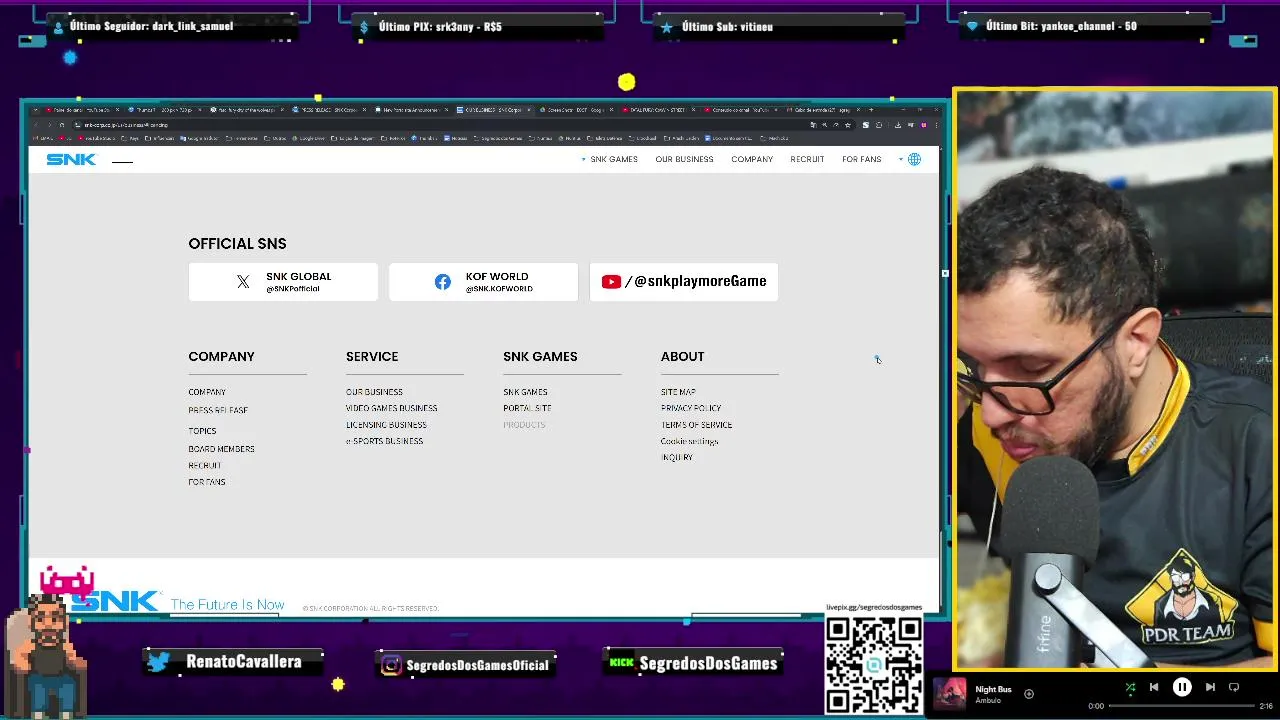Open the globe language selector
Screen dimensions: 1280x720
click(914, 159)
